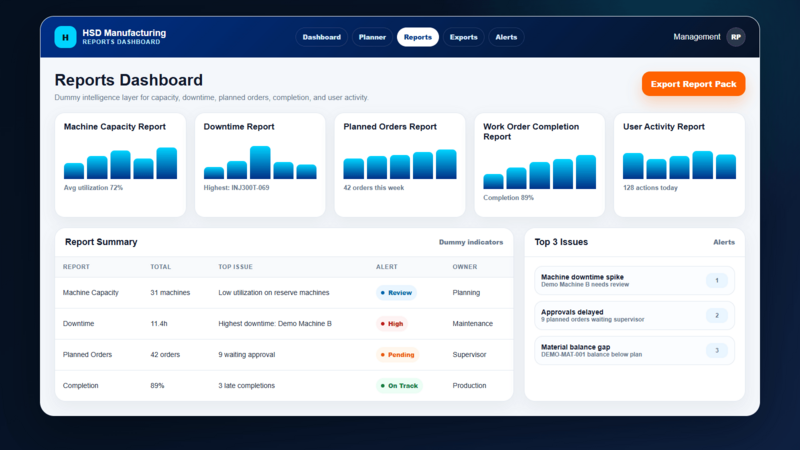Click rank badge 3 on Material balance gap
Viewport: 800px width, 450px height.
coord(717,351)
